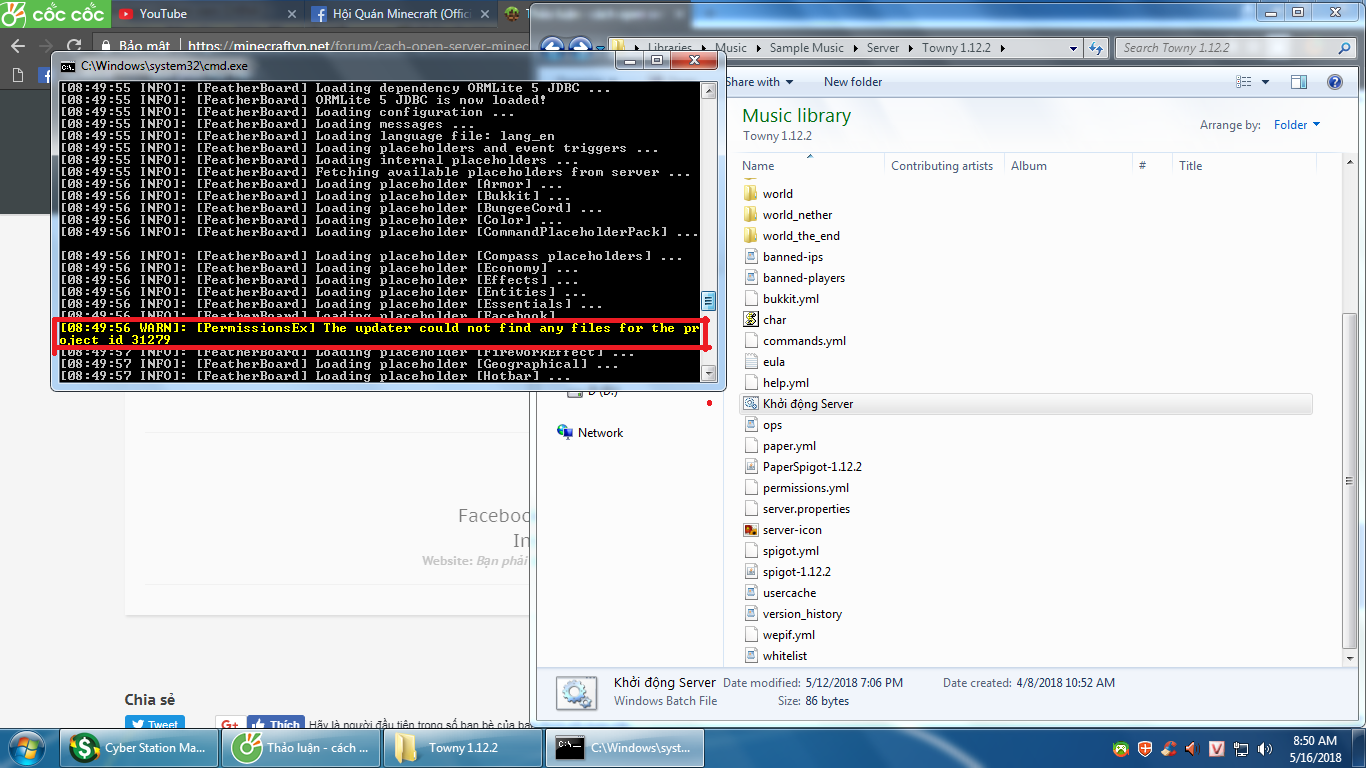Click the Explorer refresh icon beside address bar

pyautogui.click(x=1096, y=48)
